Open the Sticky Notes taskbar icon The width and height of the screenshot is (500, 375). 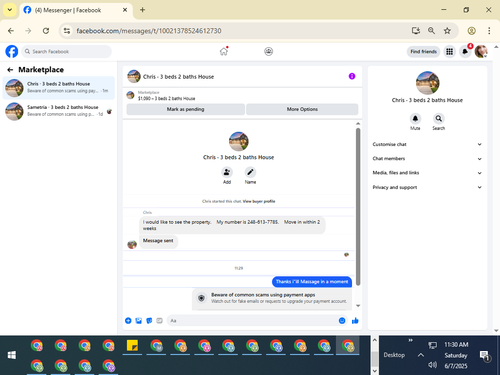coord(132,346)
